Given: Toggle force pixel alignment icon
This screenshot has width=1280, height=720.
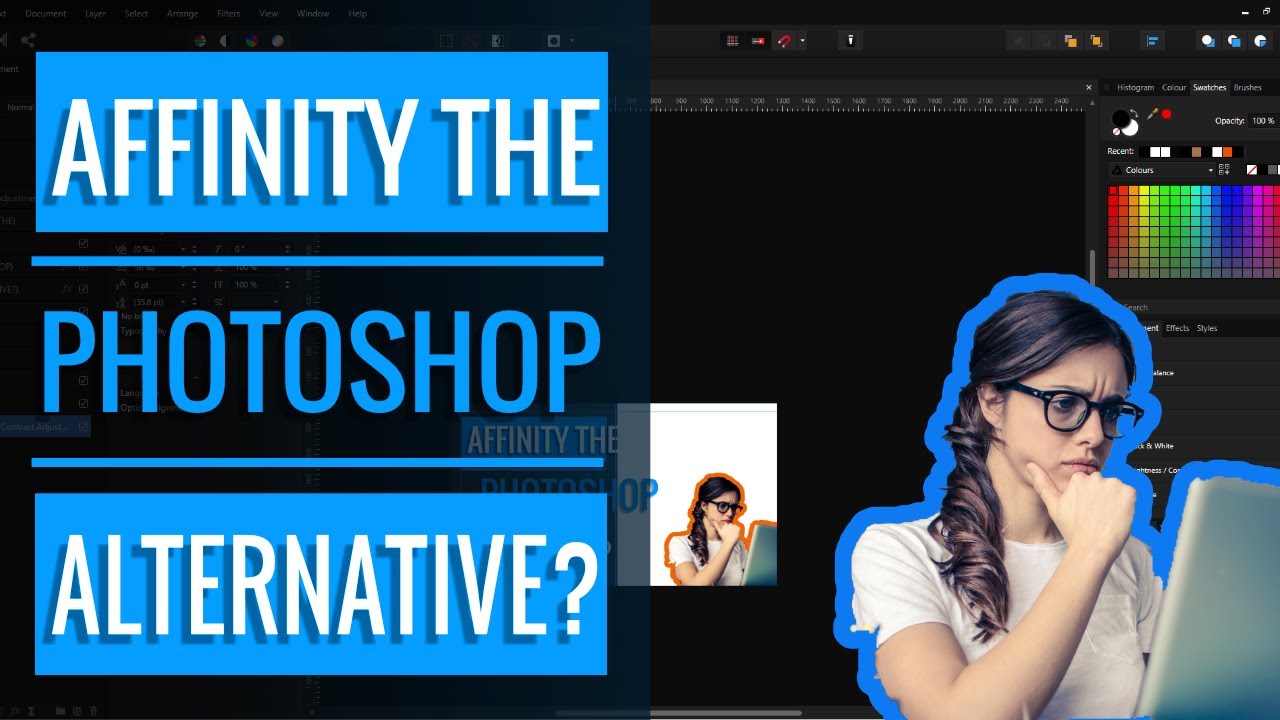Looking at the screenshot, I should pyautogui.click(x=758, y=41).
